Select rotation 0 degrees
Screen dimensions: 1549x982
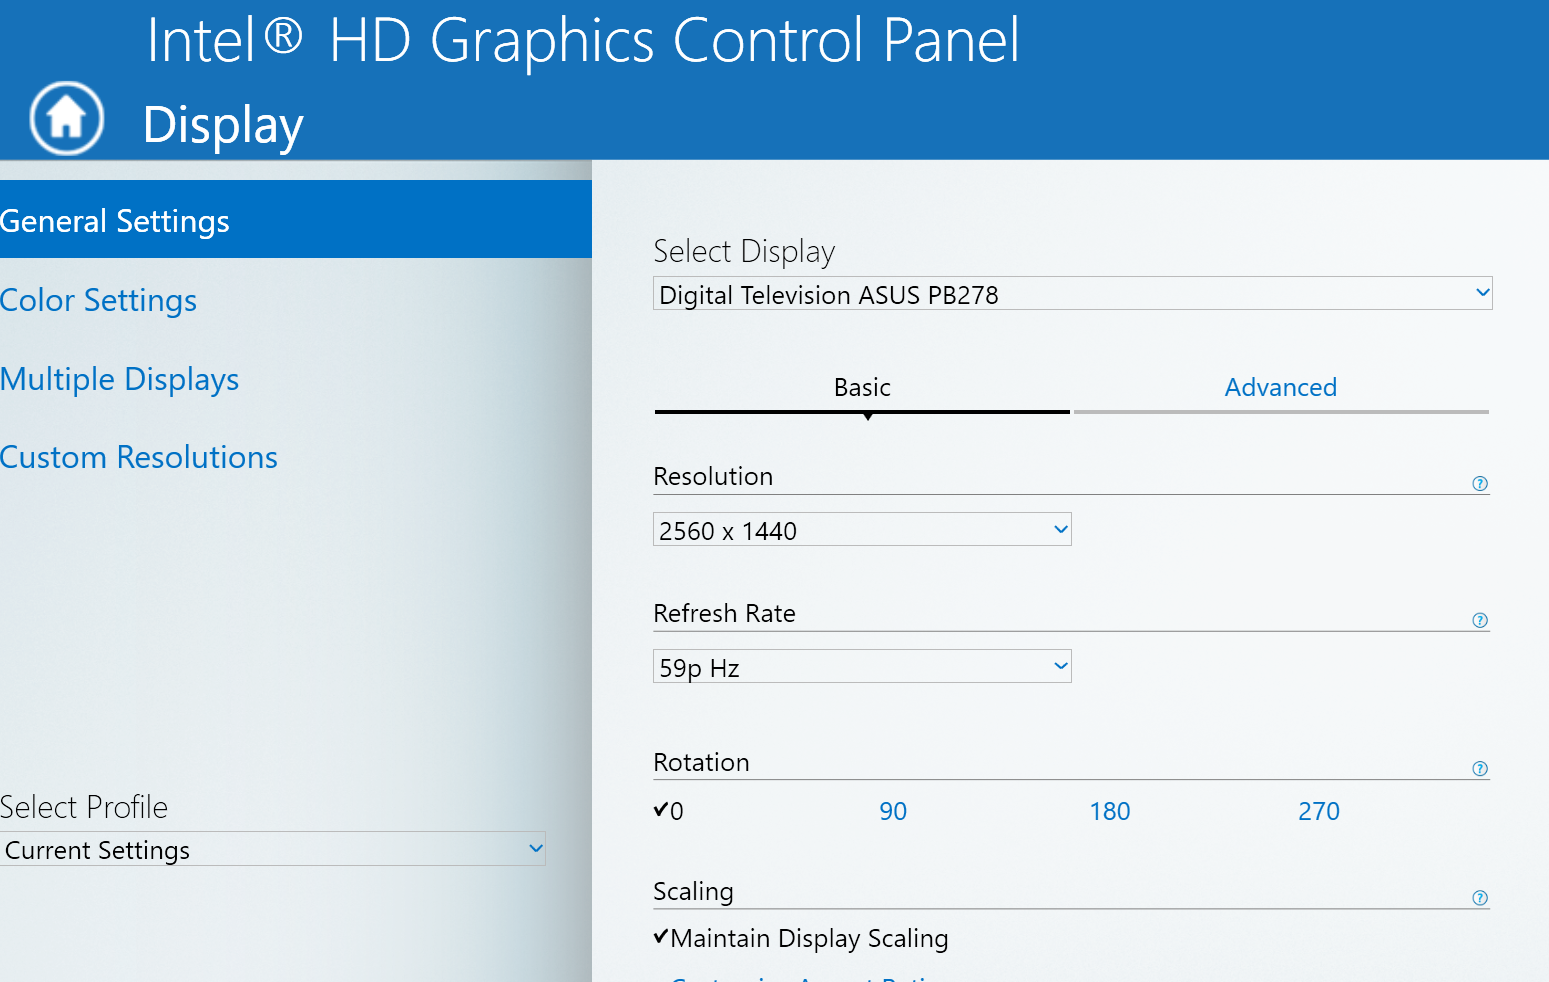click(669, 811)
